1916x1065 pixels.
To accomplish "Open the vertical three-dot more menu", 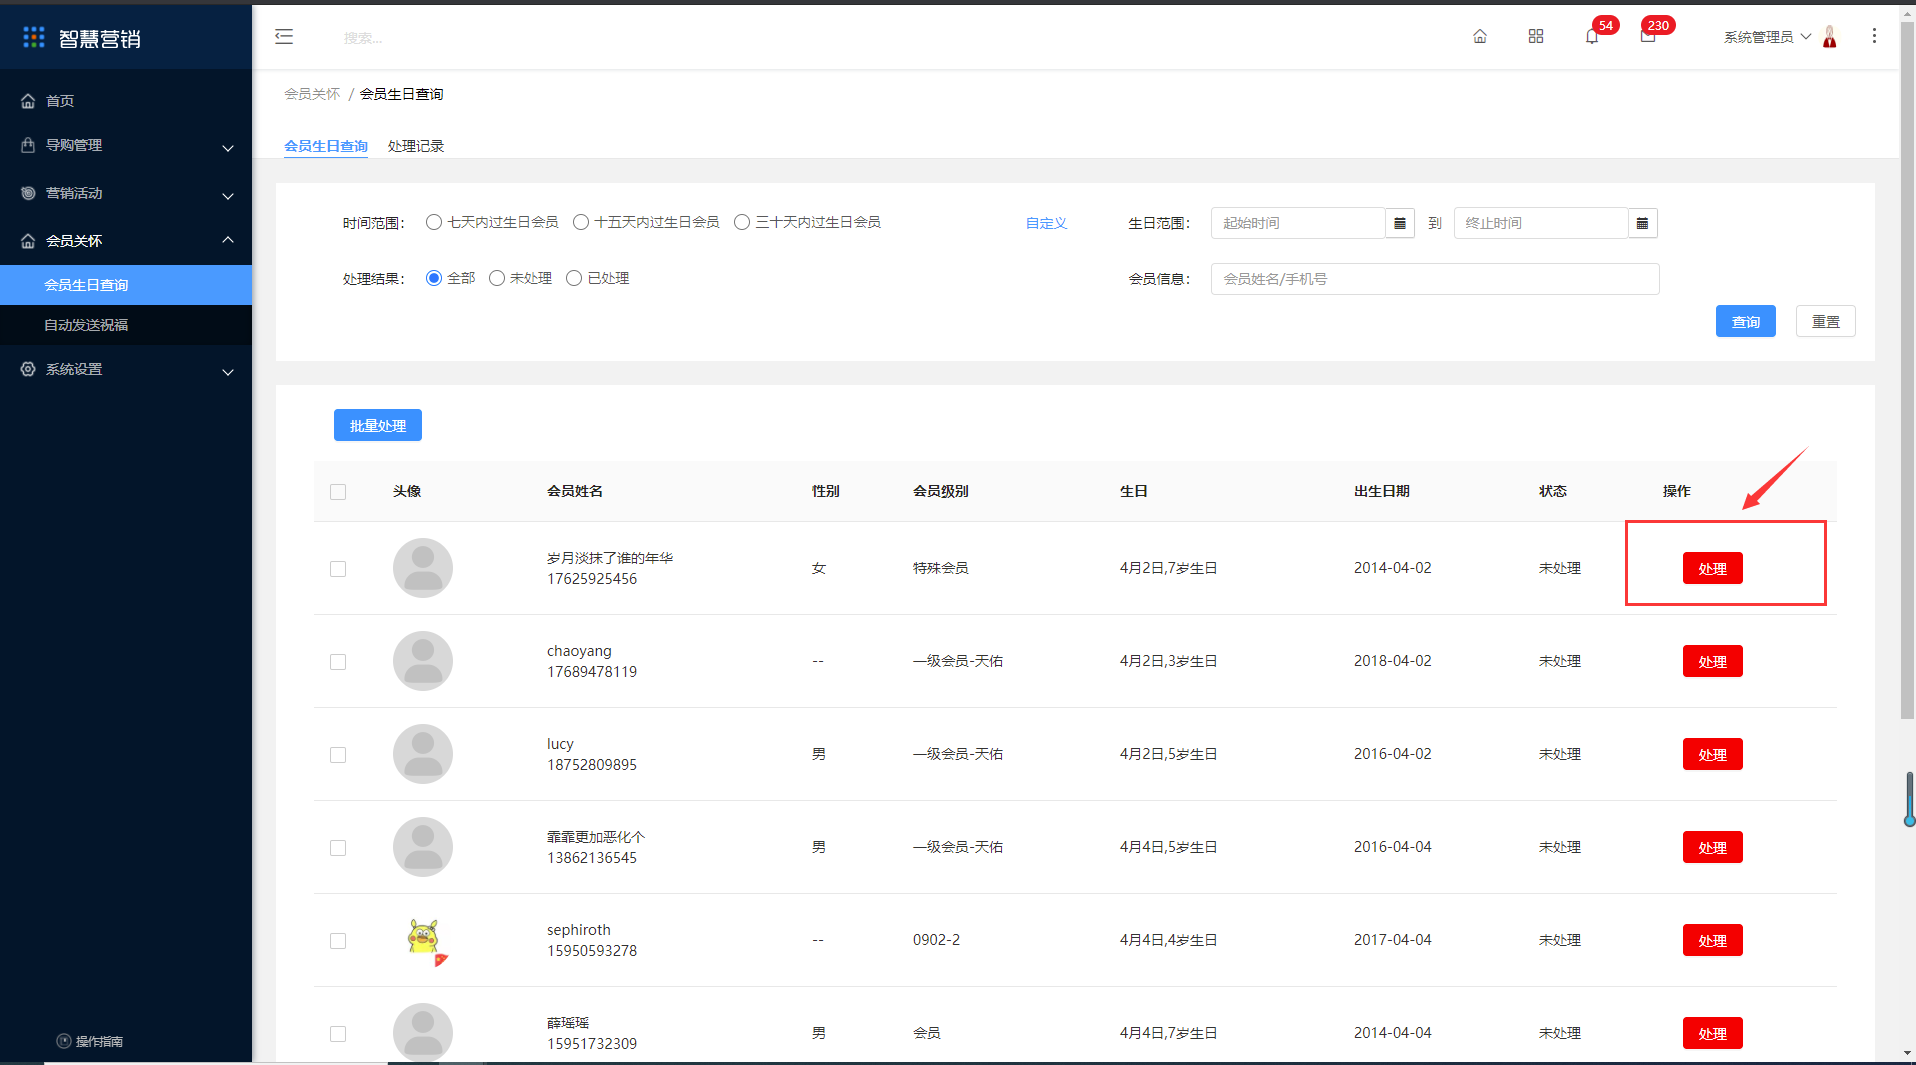I will (x=1874, y=36).
